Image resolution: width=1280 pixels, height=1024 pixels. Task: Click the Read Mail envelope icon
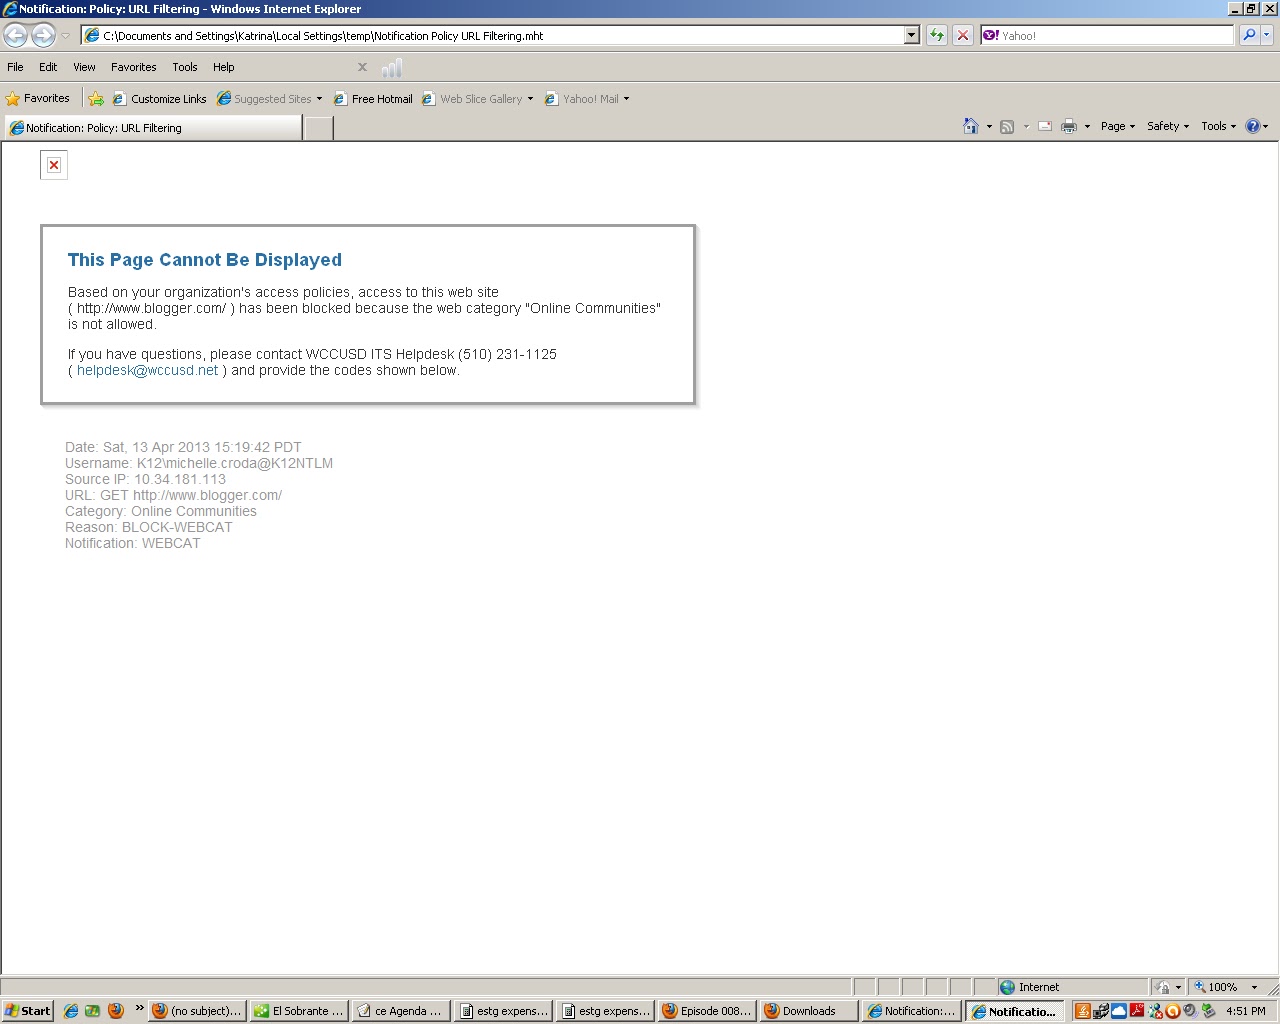[1045, 127]
